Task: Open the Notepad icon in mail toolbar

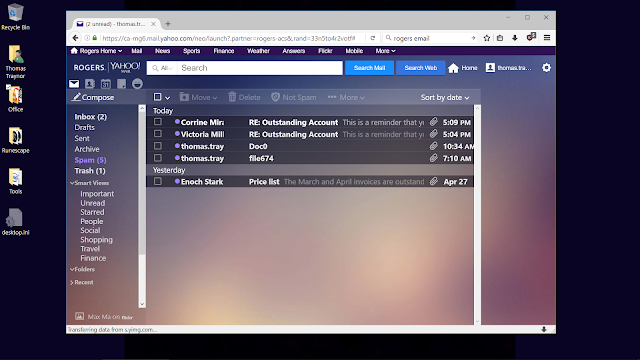Action: pyautogui.click(x=122, y=84)
